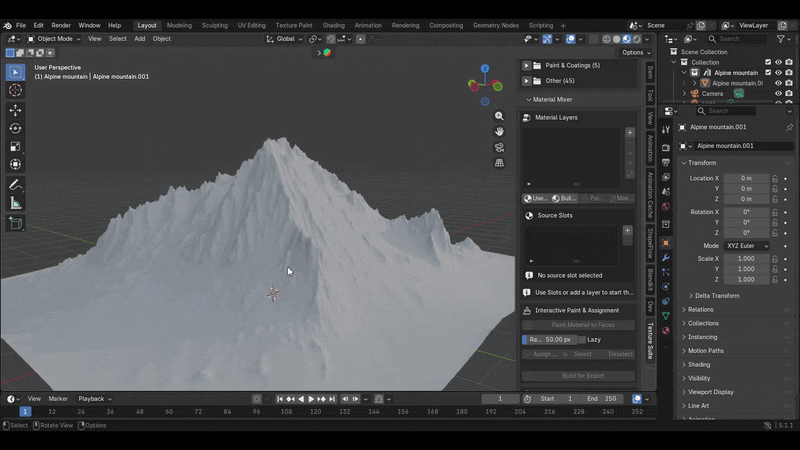Select the Move tool

point(15,110)
